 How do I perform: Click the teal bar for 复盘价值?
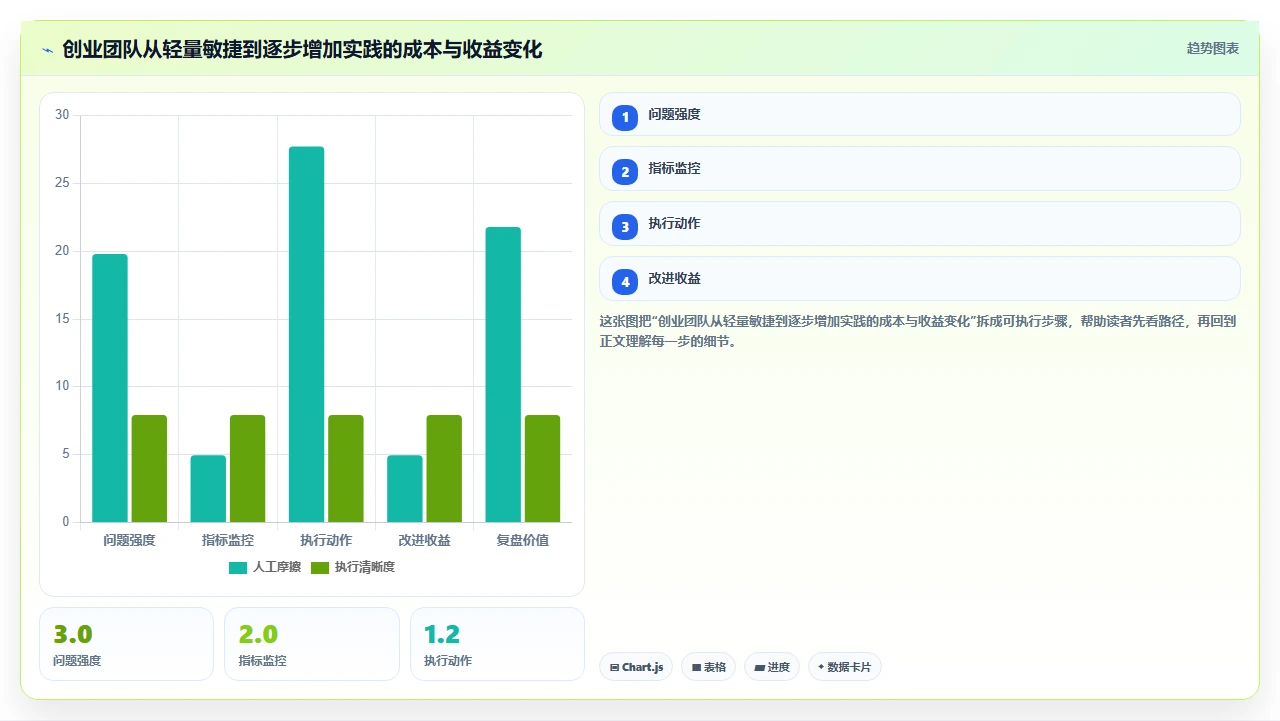(503, 374)
